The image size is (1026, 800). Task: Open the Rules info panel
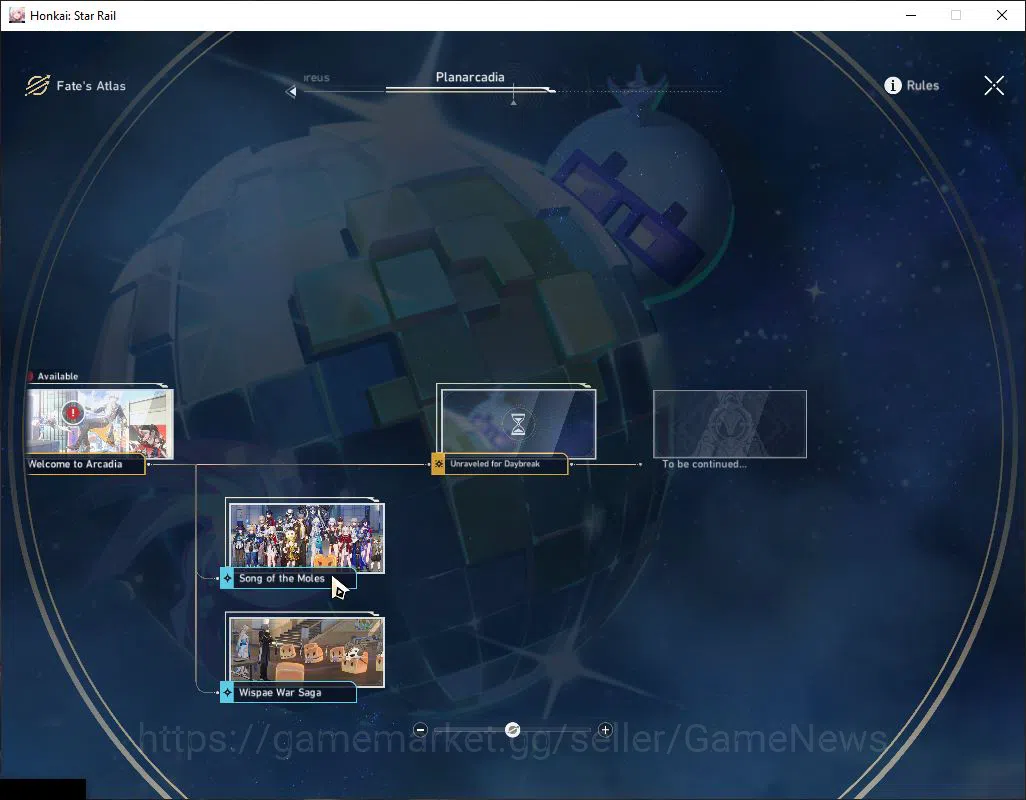911,85
